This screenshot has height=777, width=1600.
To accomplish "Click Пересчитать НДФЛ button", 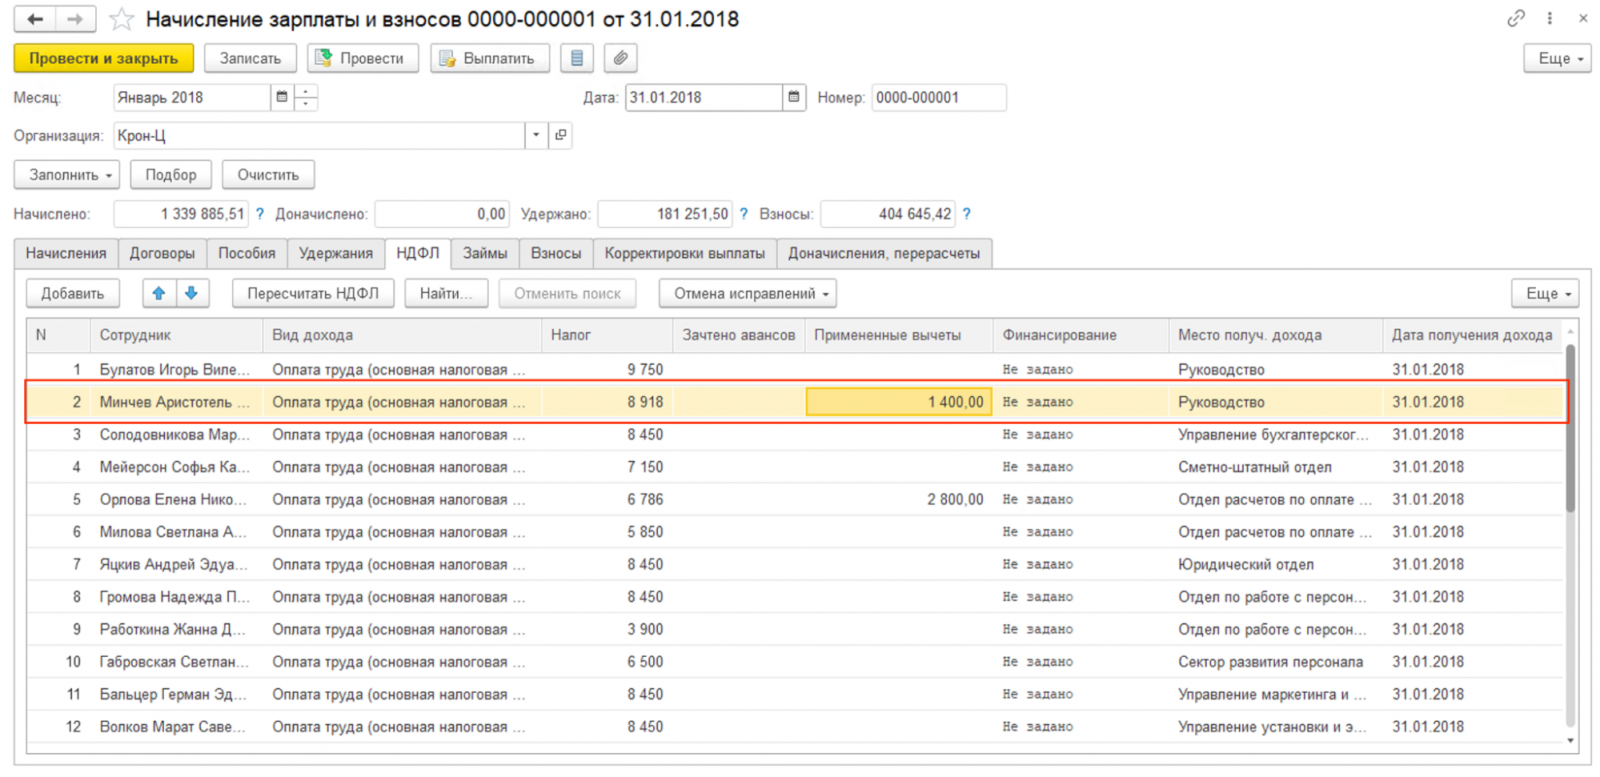I will tap(313, 293).
